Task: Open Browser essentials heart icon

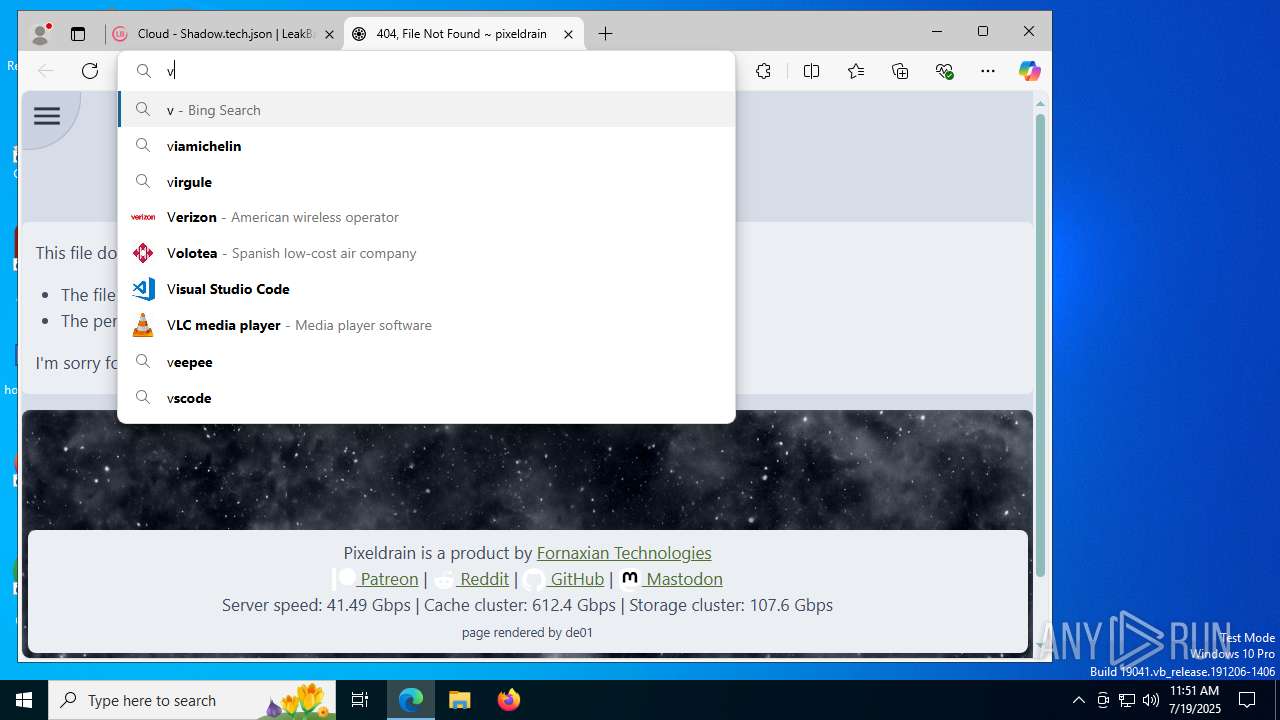Action: 944,71
